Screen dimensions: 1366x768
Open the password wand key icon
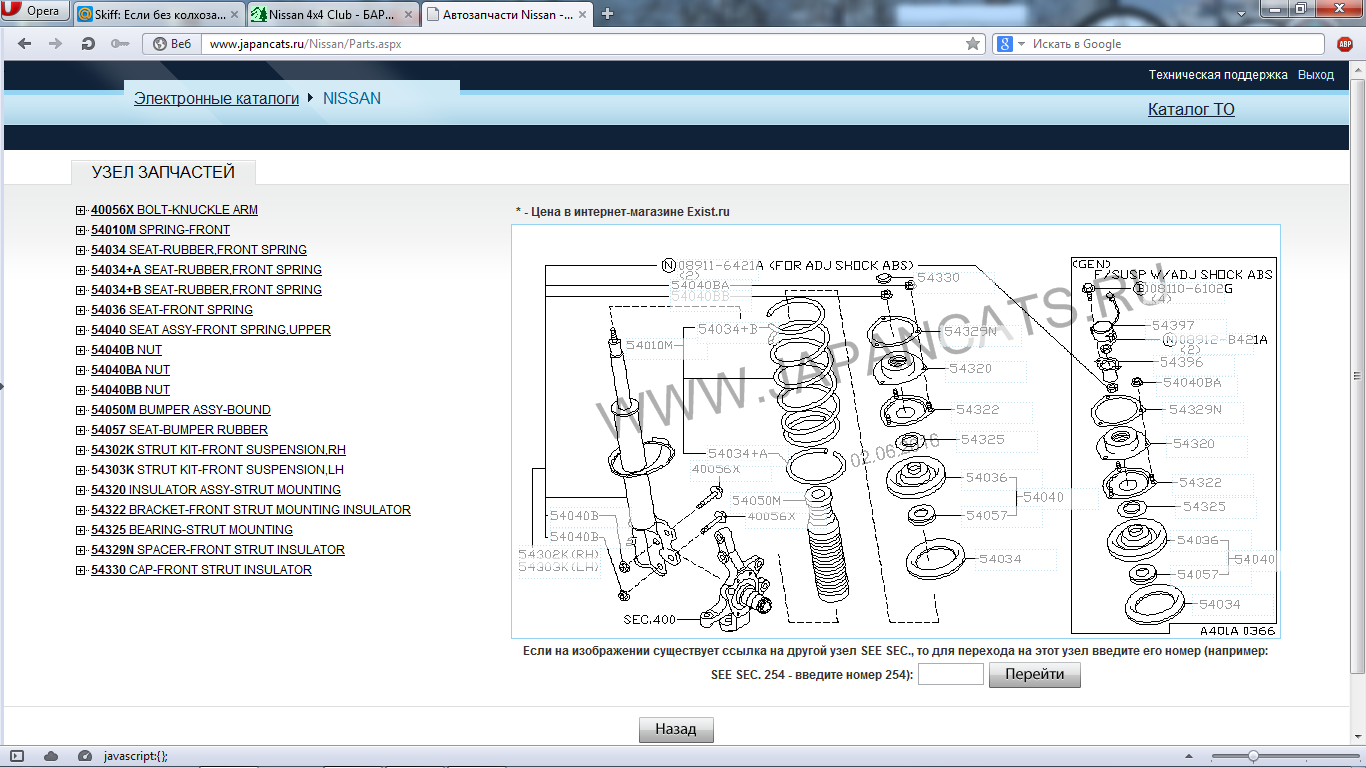click(120, 44)
